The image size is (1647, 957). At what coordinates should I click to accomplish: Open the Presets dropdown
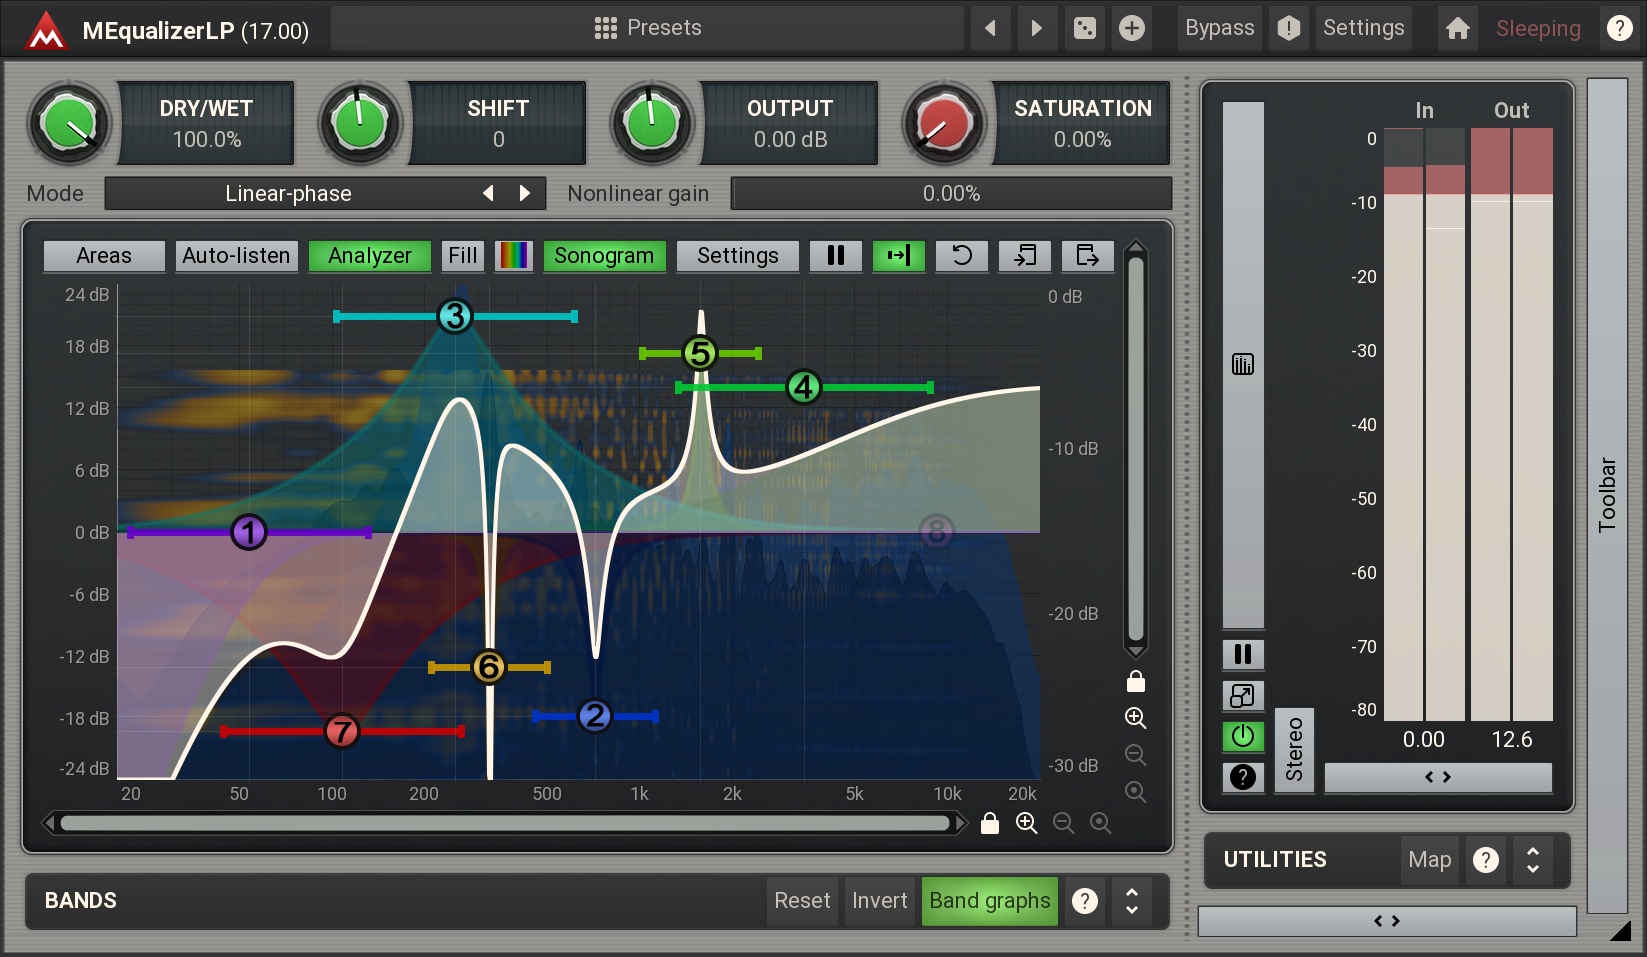tap(648, 28)
